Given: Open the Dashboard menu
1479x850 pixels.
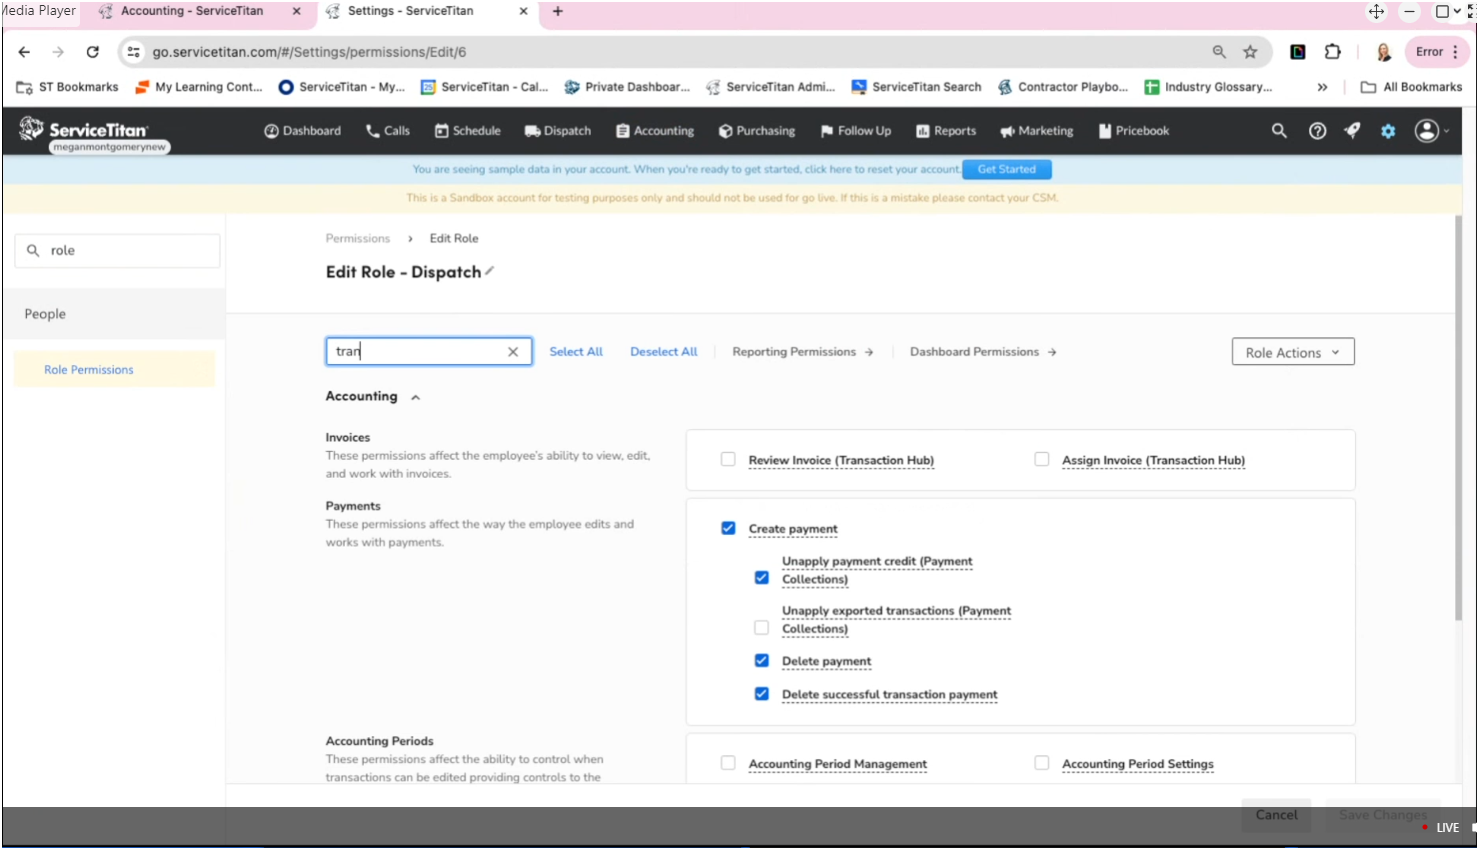Looking at the screenshot, I should (x=302, y=131).
